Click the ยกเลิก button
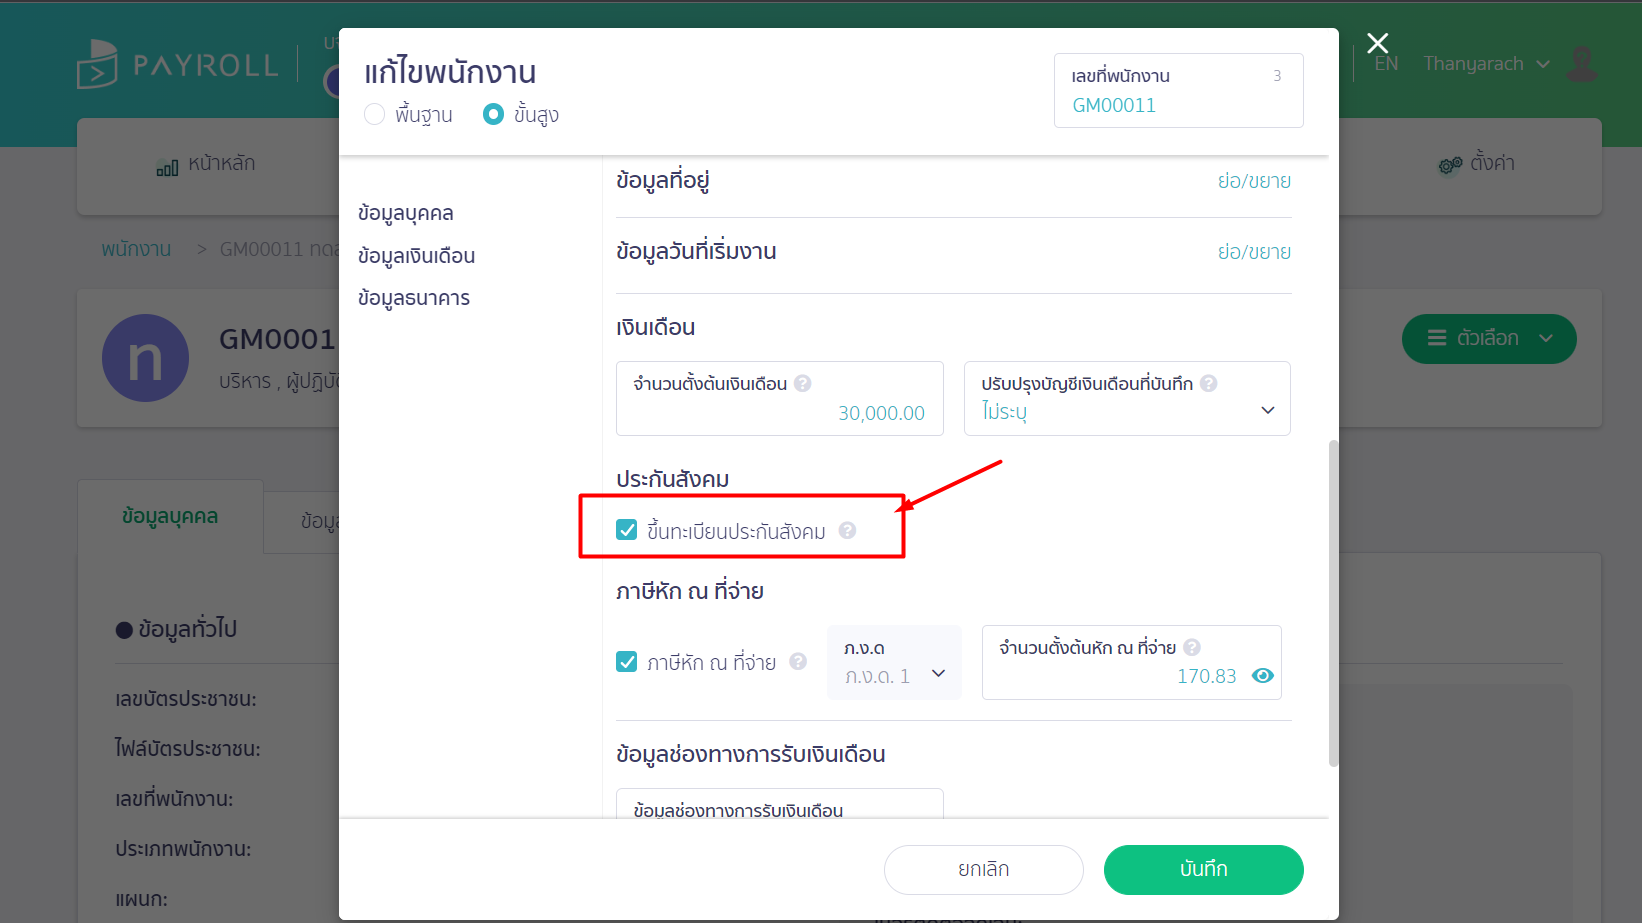 [x=984, y=870]
